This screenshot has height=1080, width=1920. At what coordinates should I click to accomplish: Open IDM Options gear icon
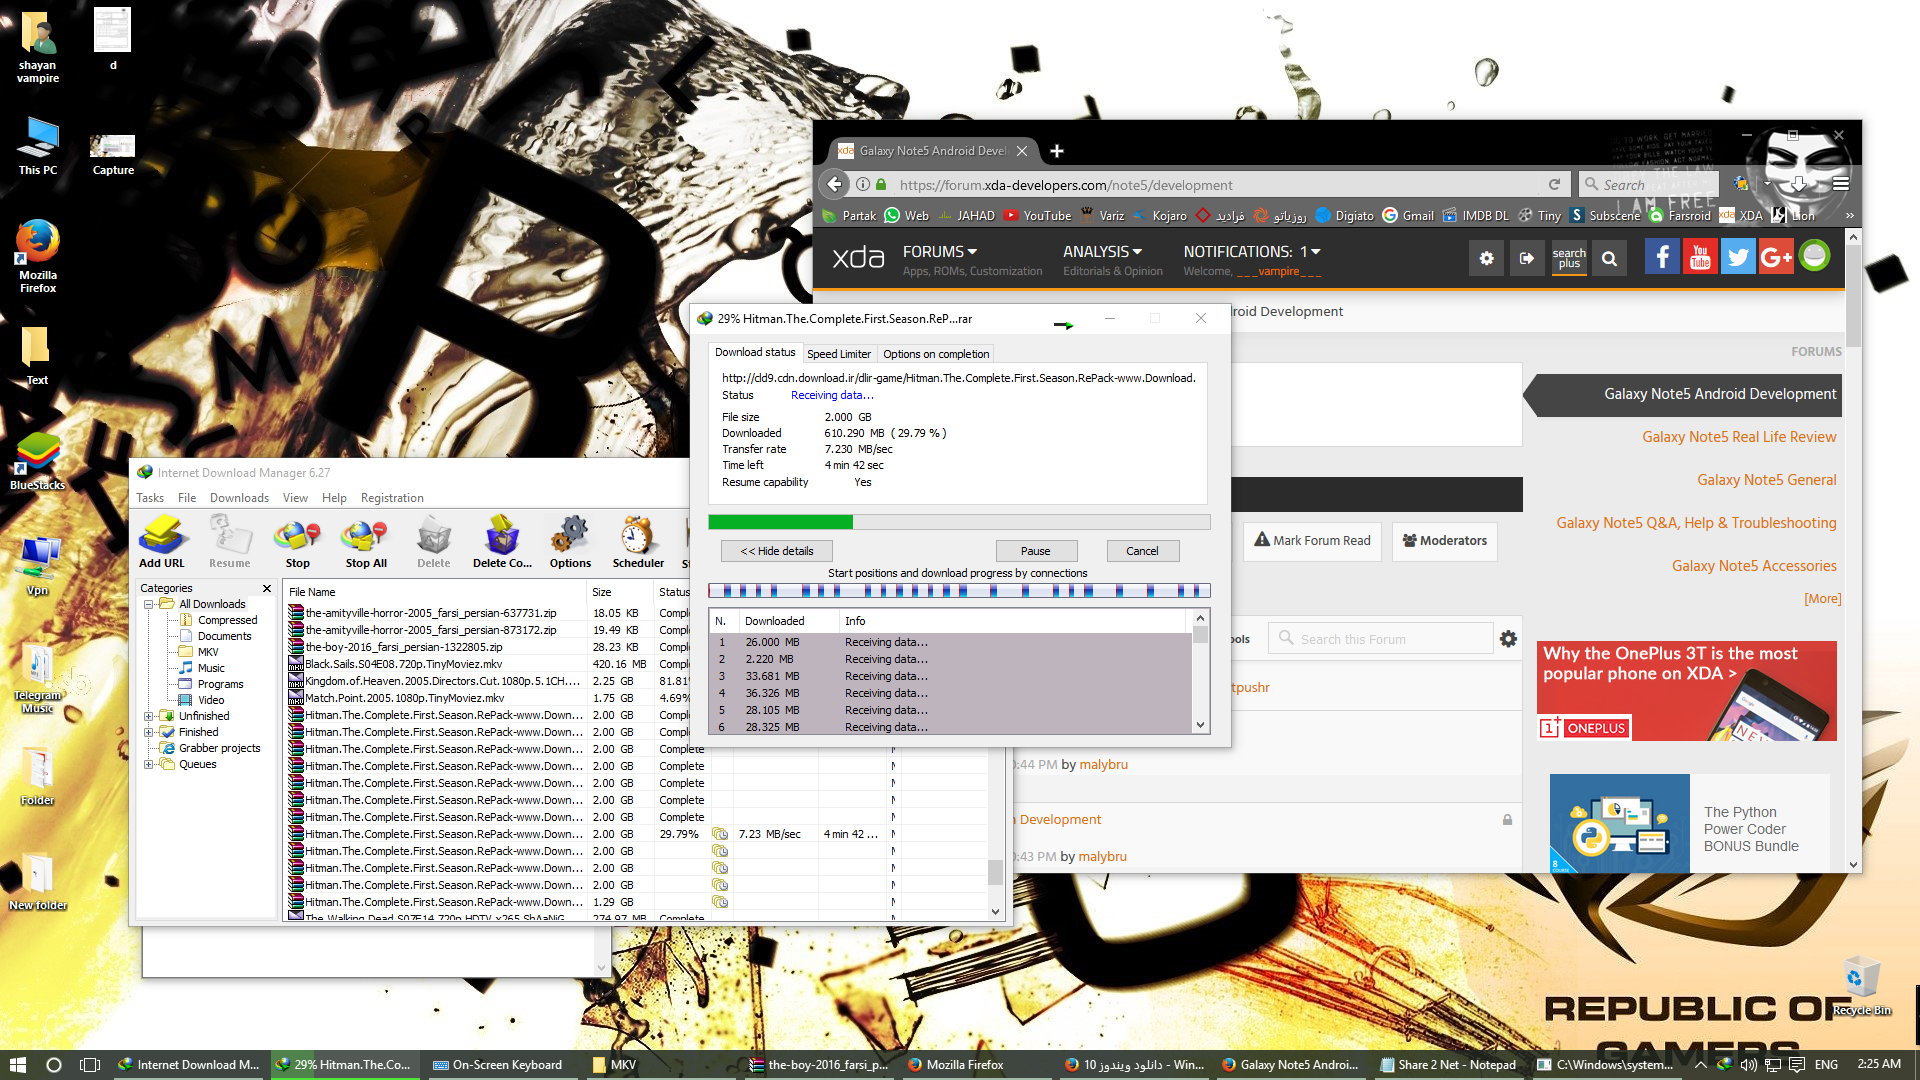click(570, 540)
